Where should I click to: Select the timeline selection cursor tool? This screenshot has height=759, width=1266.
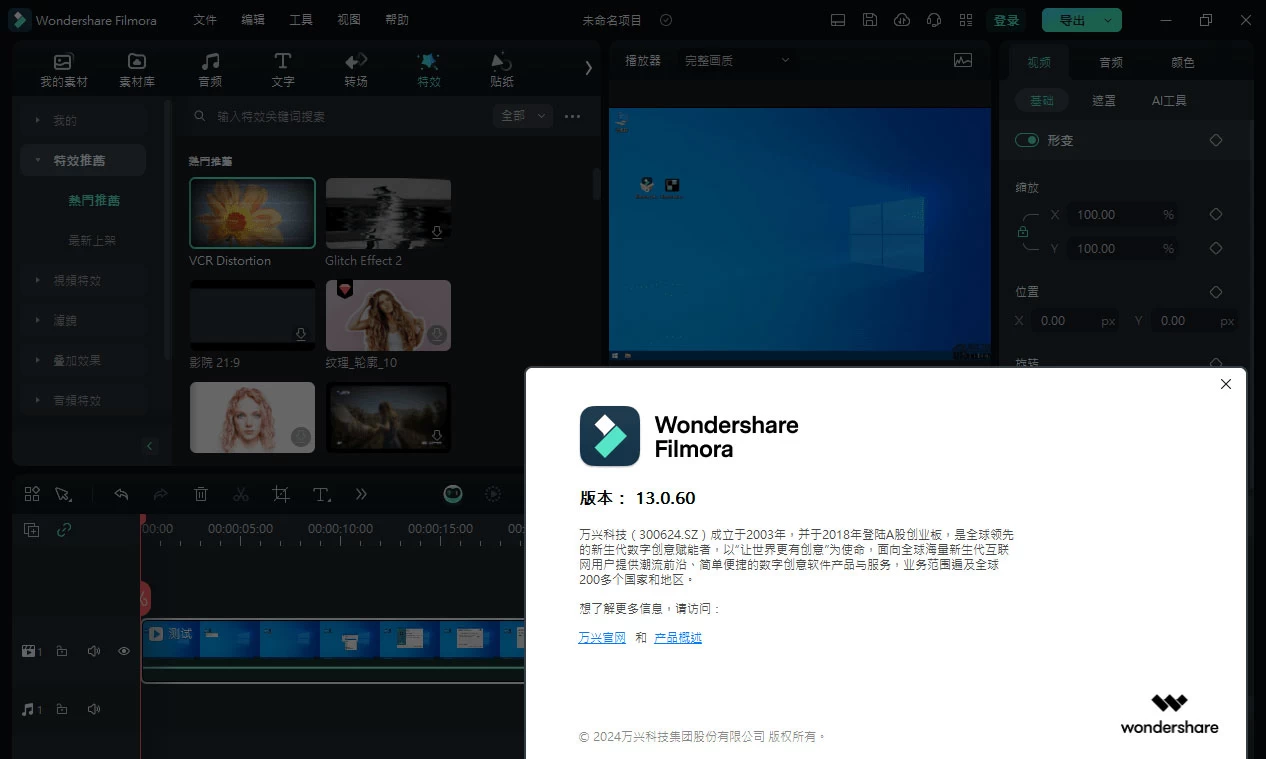tap(63, 493)
